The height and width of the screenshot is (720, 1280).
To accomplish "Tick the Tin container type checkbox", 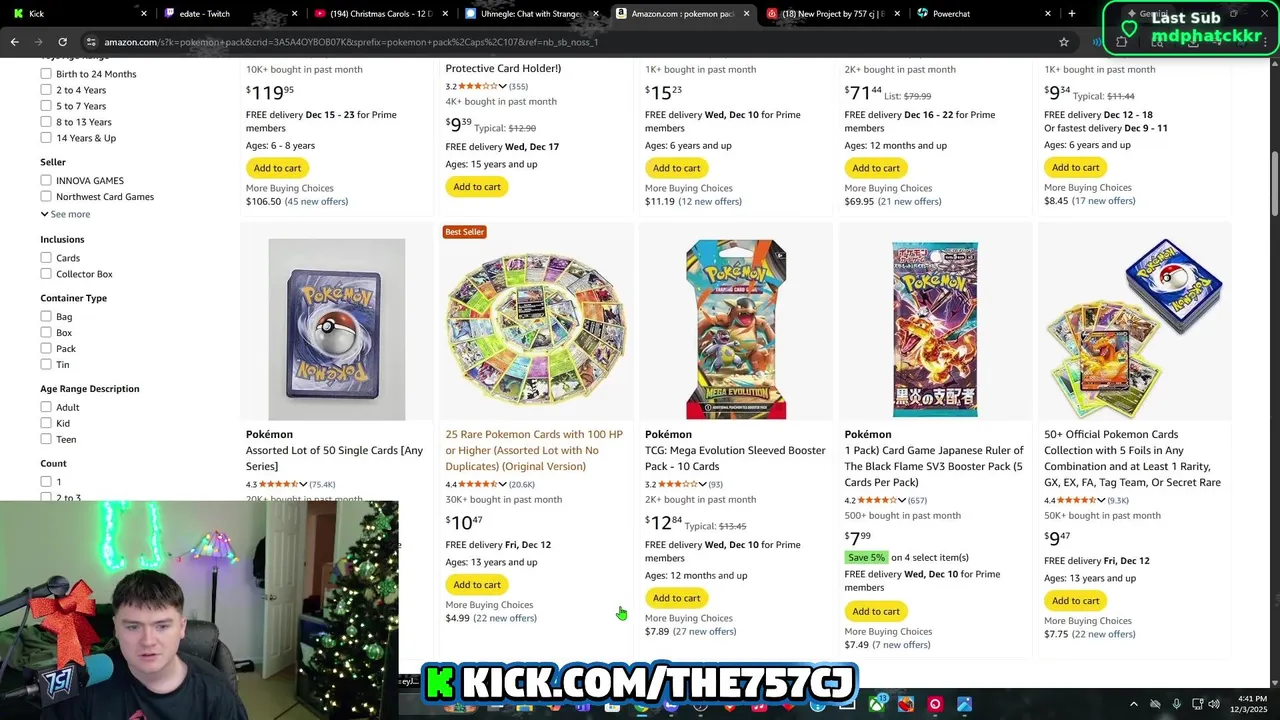I will (x=46, y=365).
